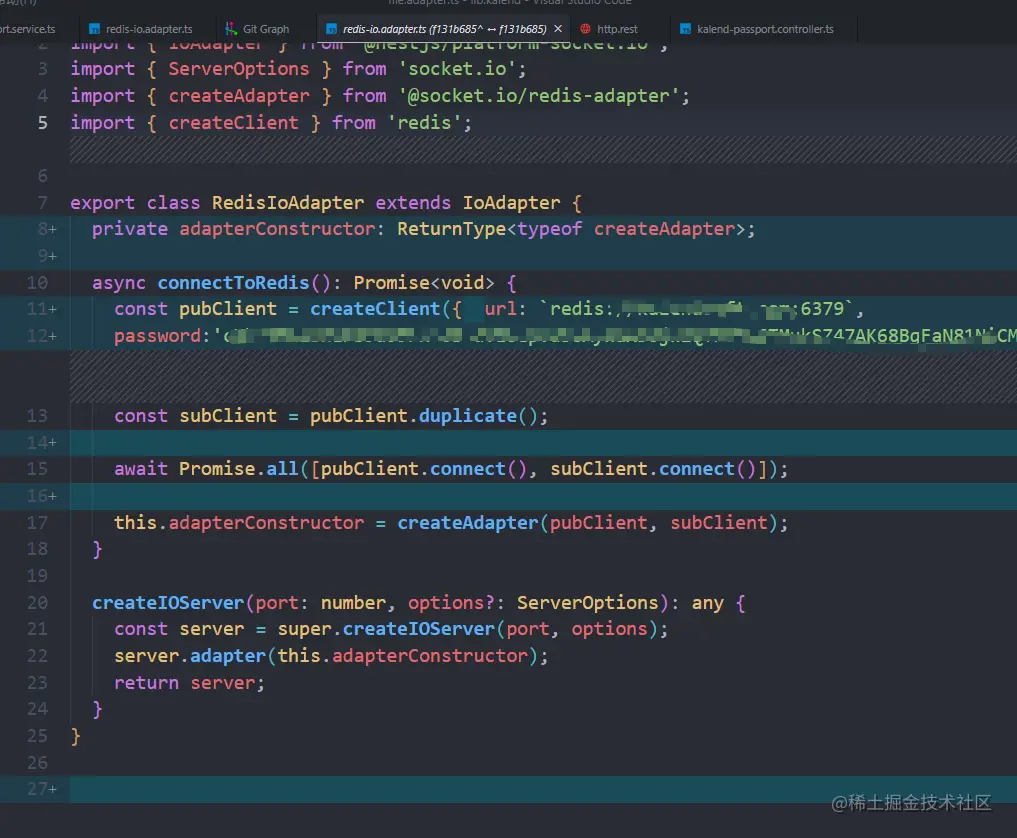Click the http.rest file icon
This screenshot has height=838, width=1017.
[x=585, y=29]
